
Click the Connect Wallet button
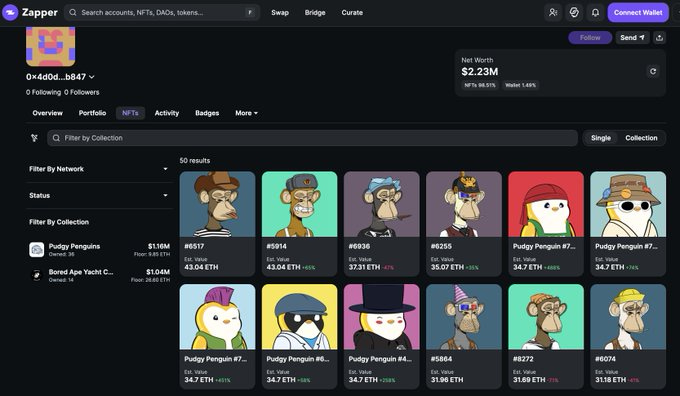pos(638,13)
